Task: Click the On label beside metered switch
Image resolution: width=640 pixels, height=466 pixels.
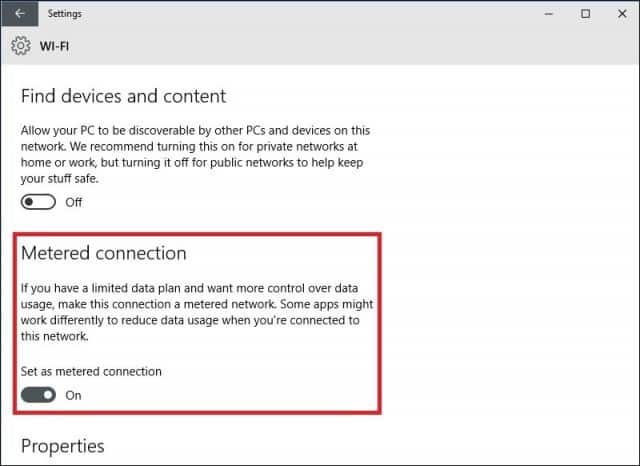Action: pos(73,395)
